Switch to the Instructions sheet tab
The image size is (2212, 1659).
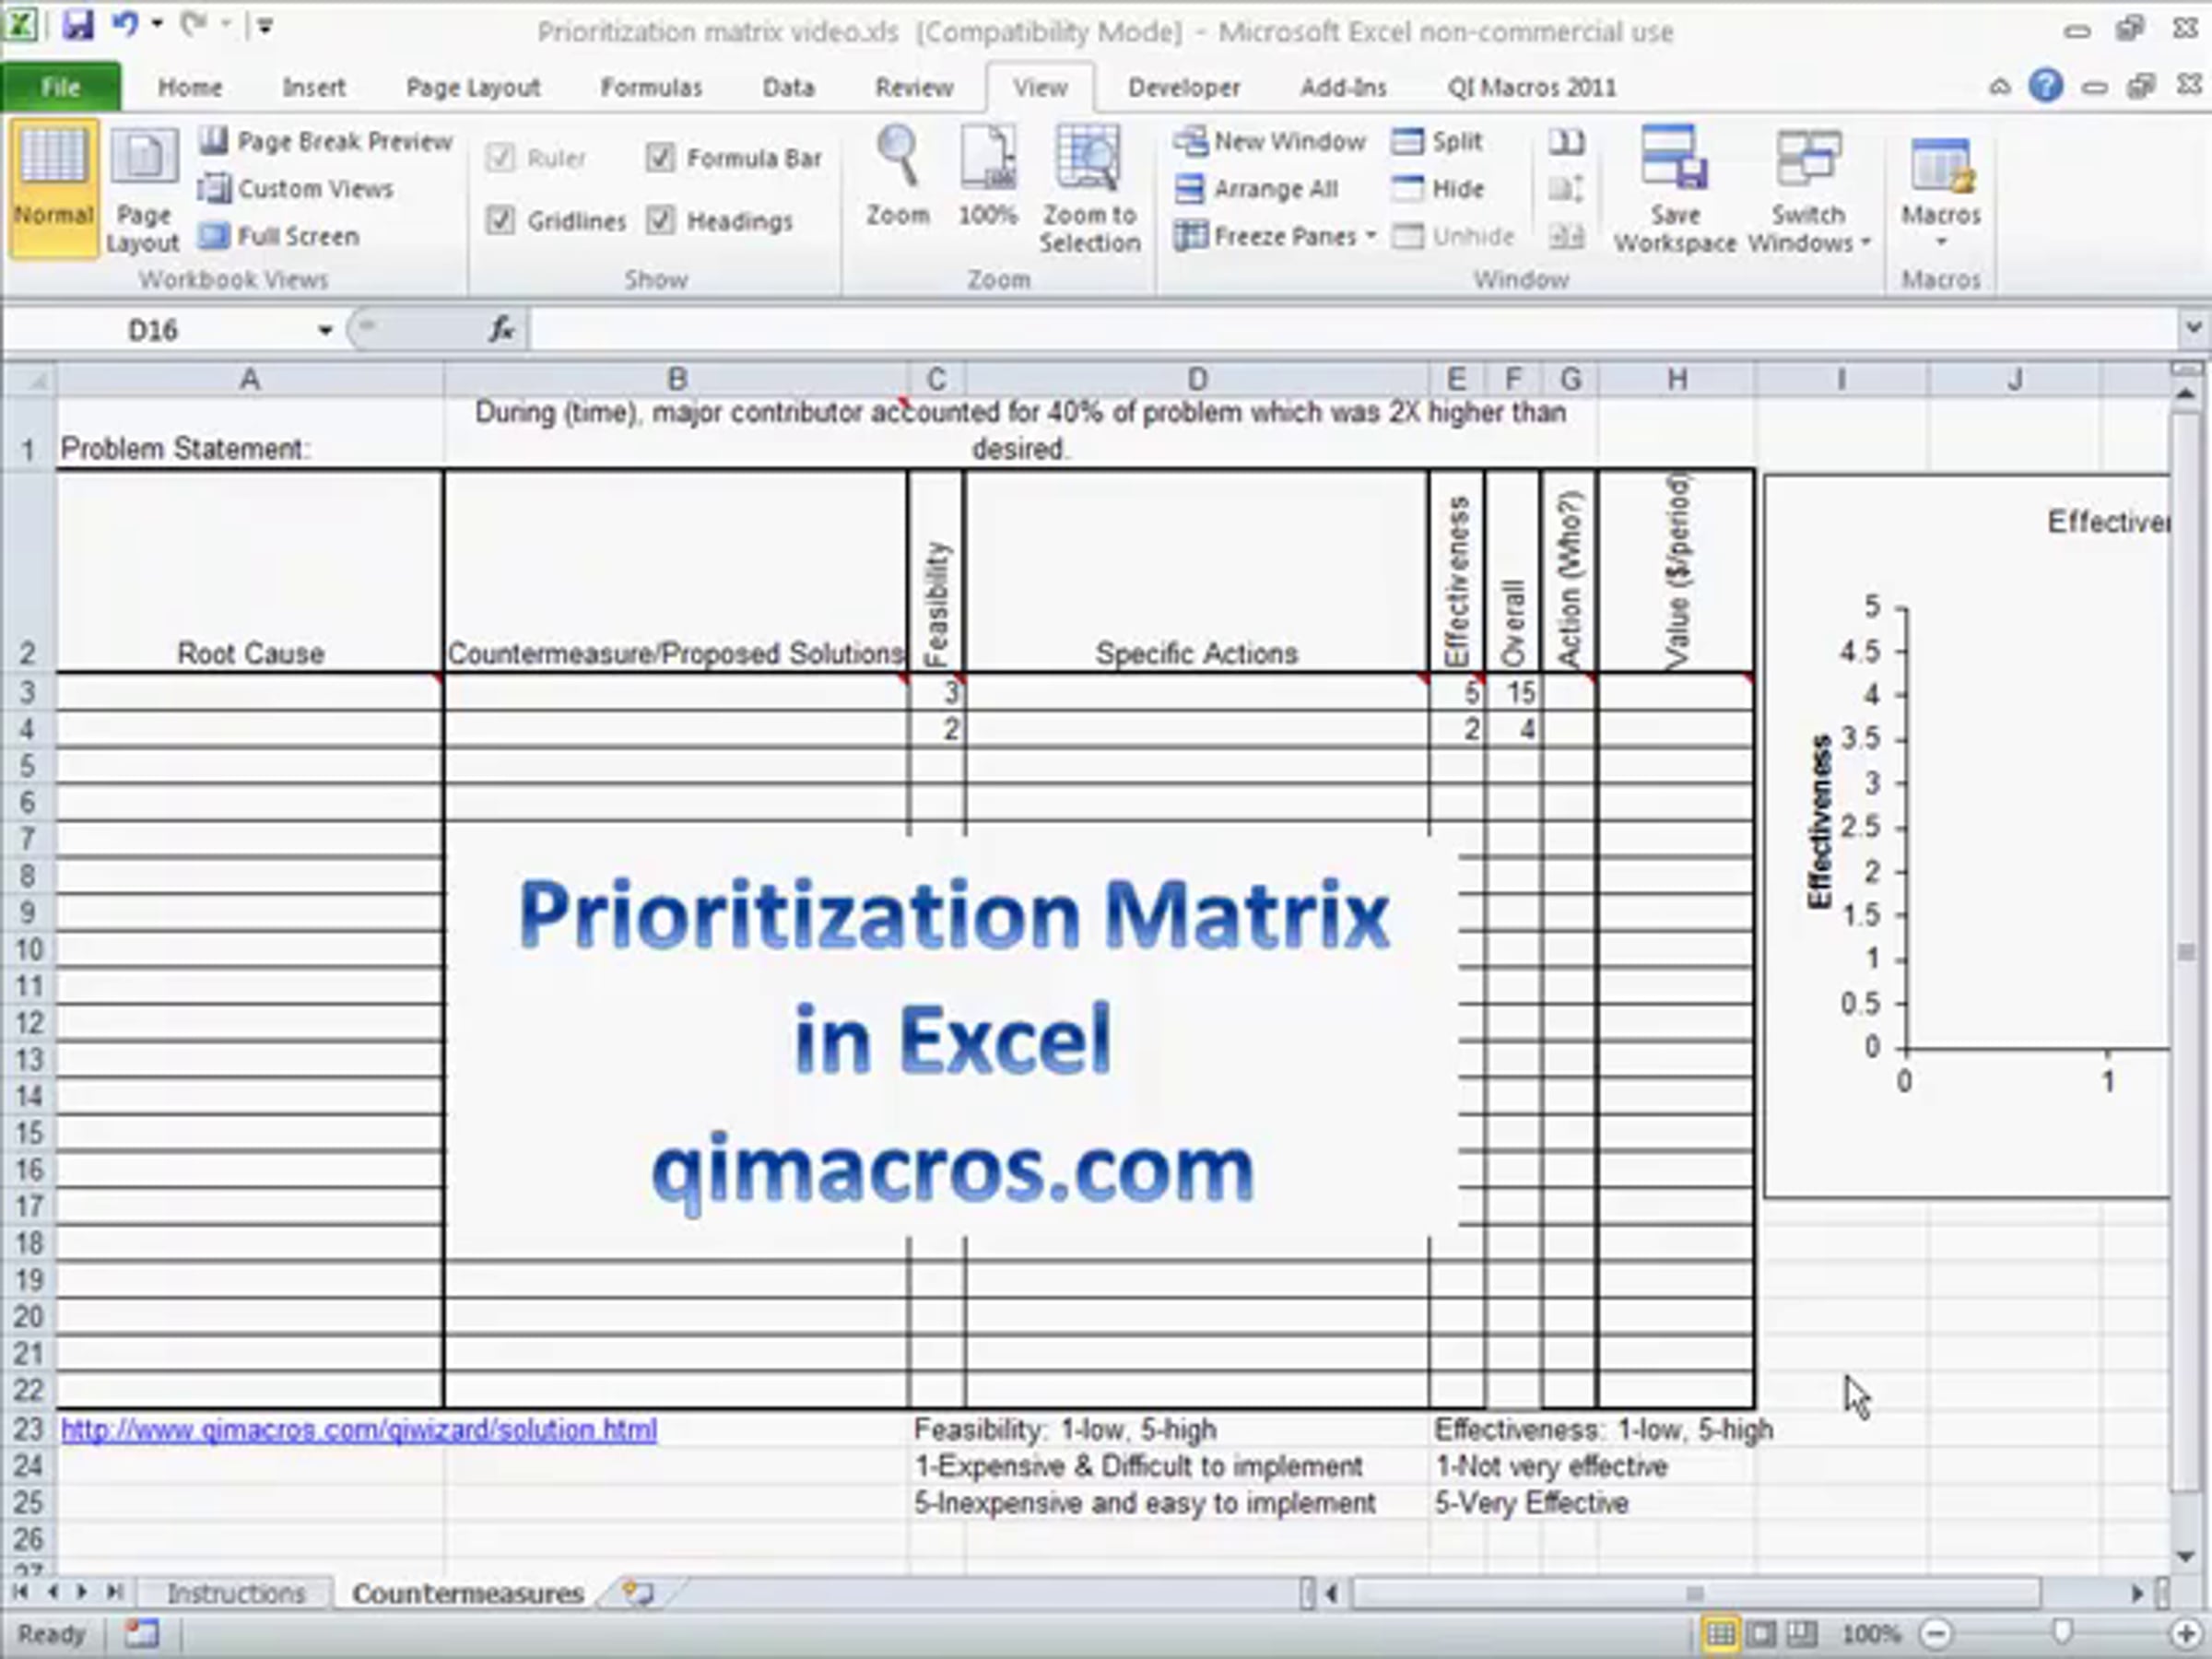(236, 1593)
